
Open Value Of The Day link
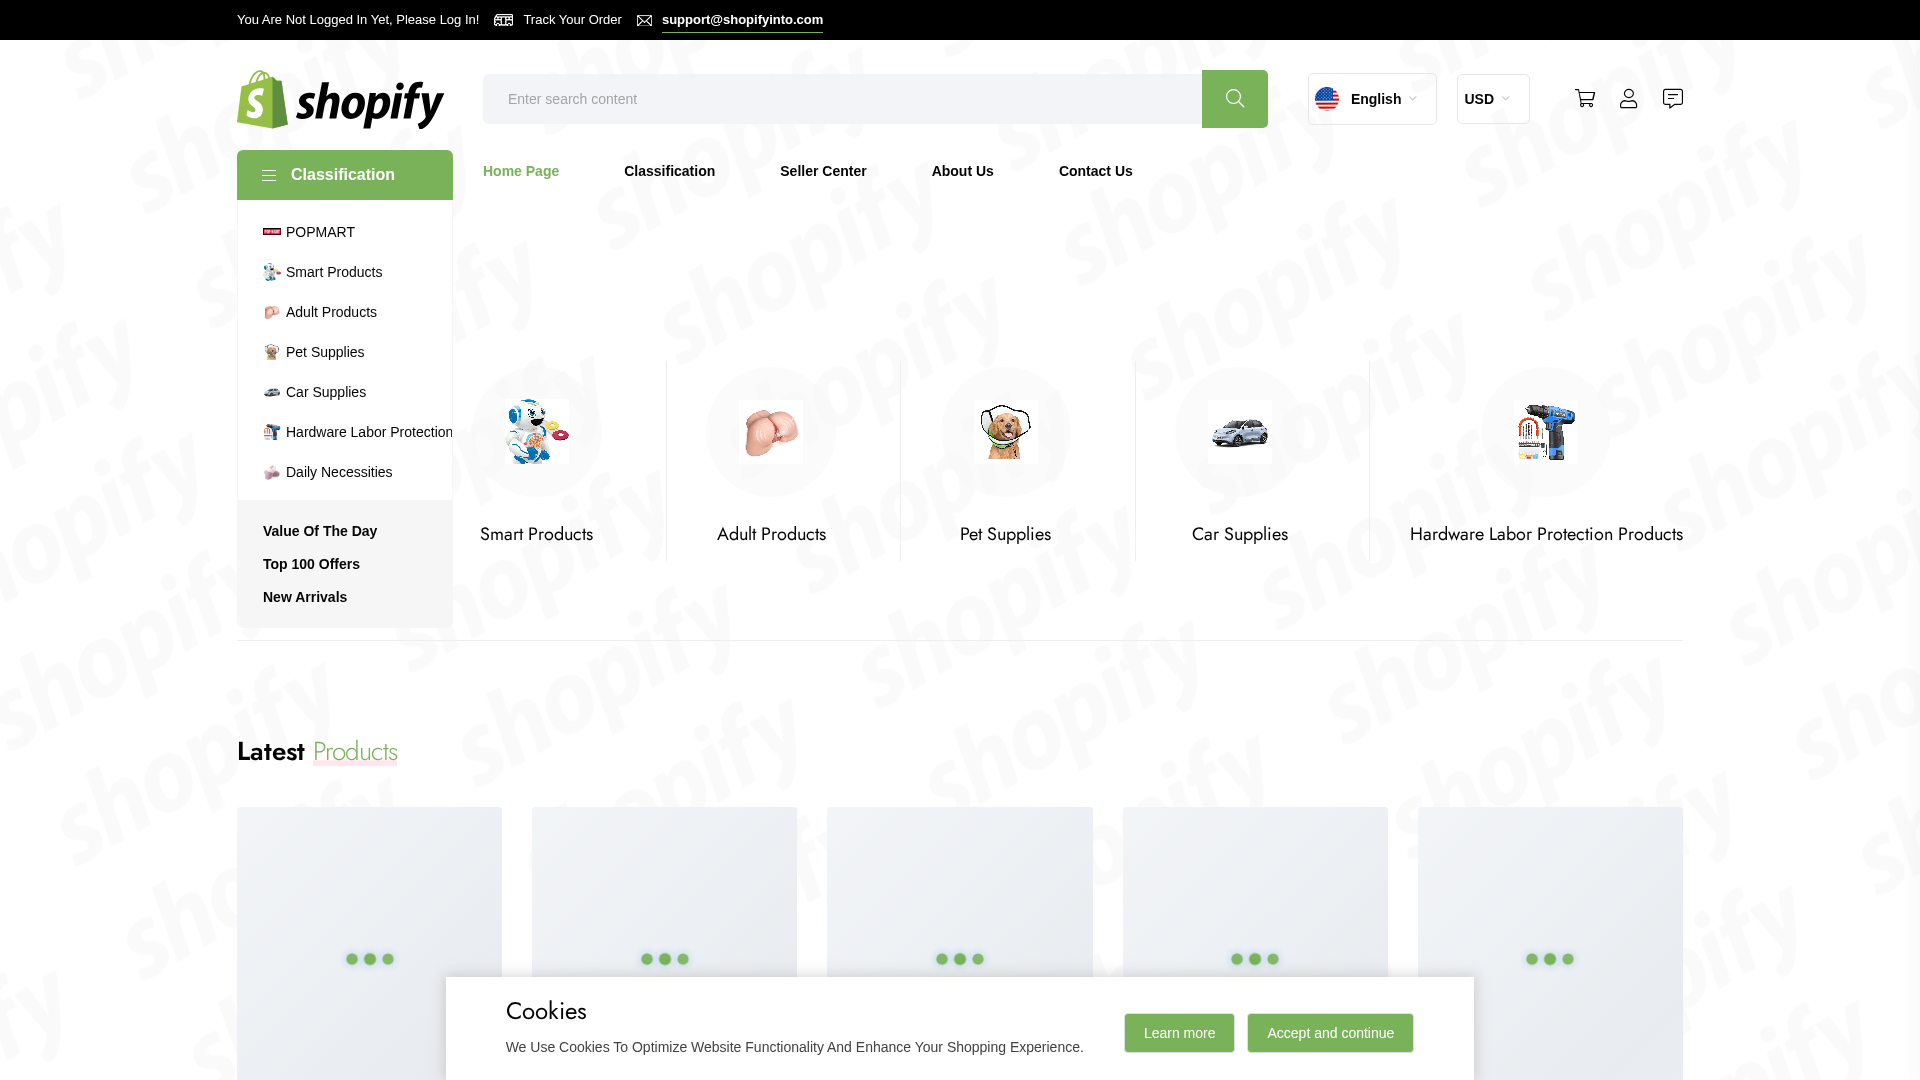[320, 531]
